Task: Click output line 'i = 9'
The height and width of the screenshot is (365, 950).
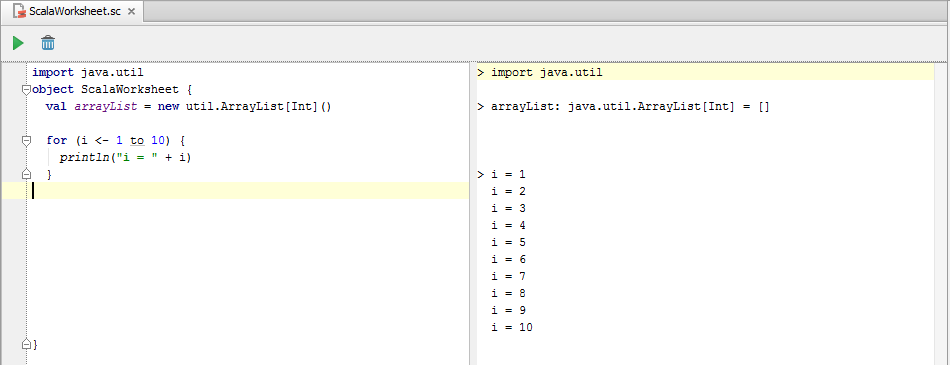Action: click(x=508, y=310)
